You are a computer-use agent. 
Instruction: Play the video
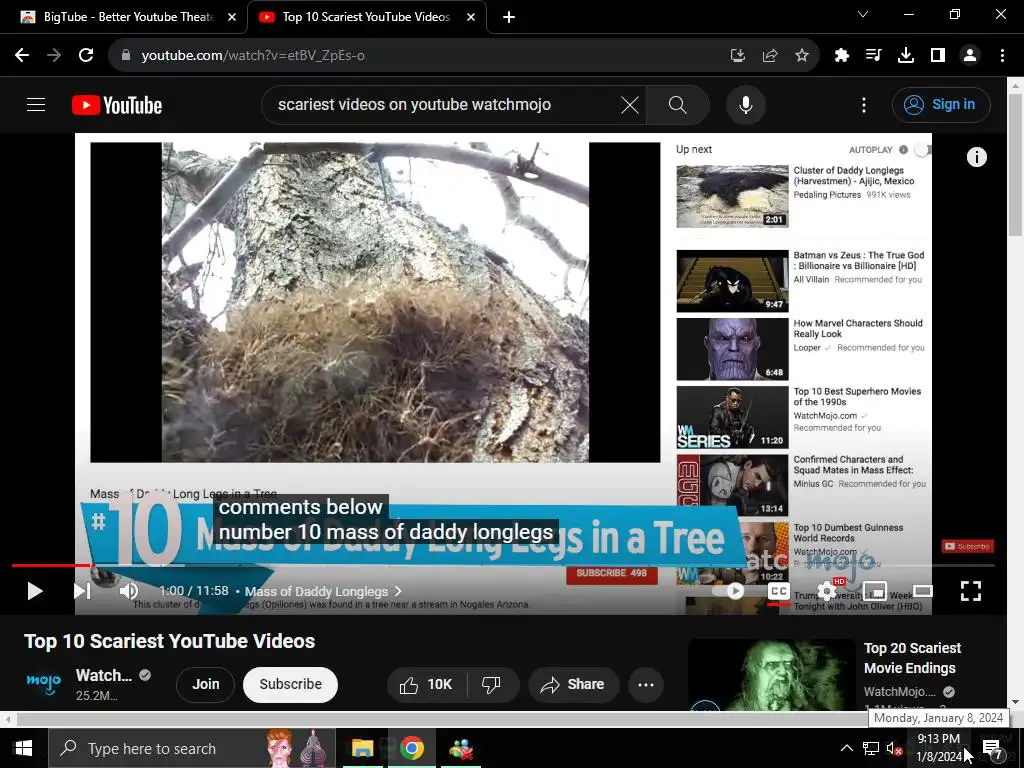pyautogui.click(x=35, y=591)
